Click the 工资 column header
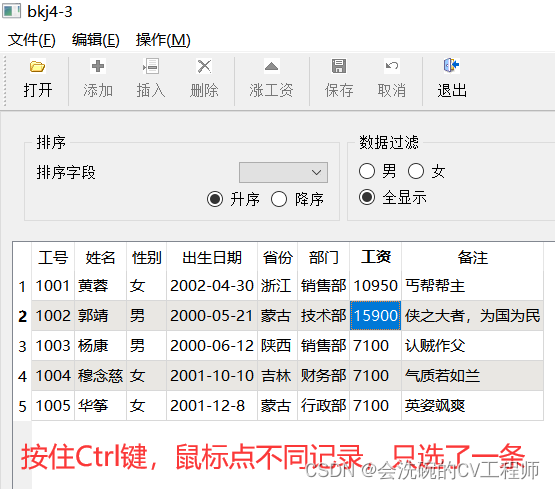The image size is (555, 489). [376, 257]
